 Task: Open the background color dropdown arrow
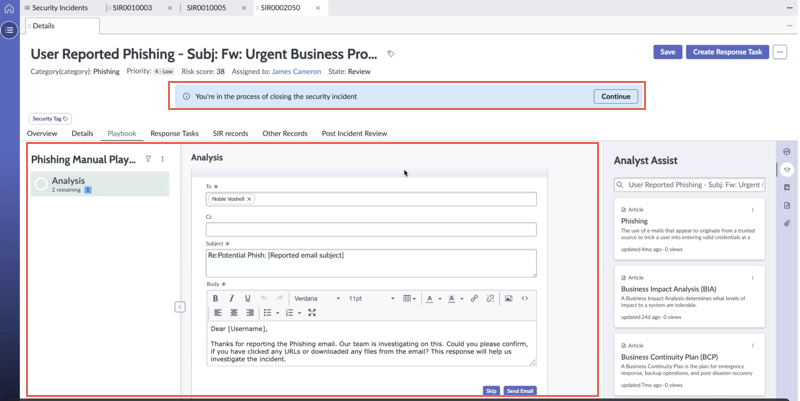point(462,298)
